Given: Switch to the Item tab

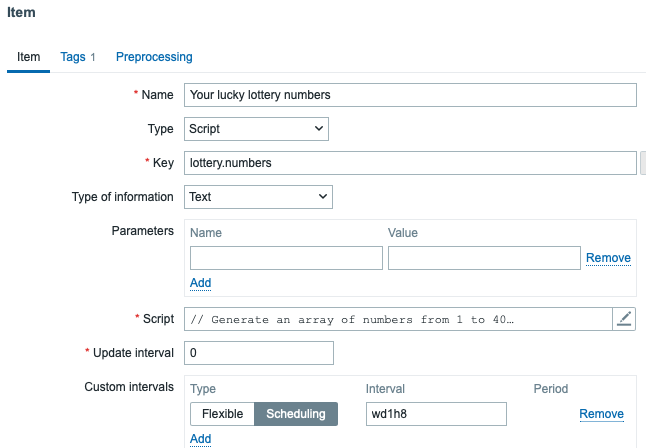Looking at the screenshot, I should tap(29, 57).
